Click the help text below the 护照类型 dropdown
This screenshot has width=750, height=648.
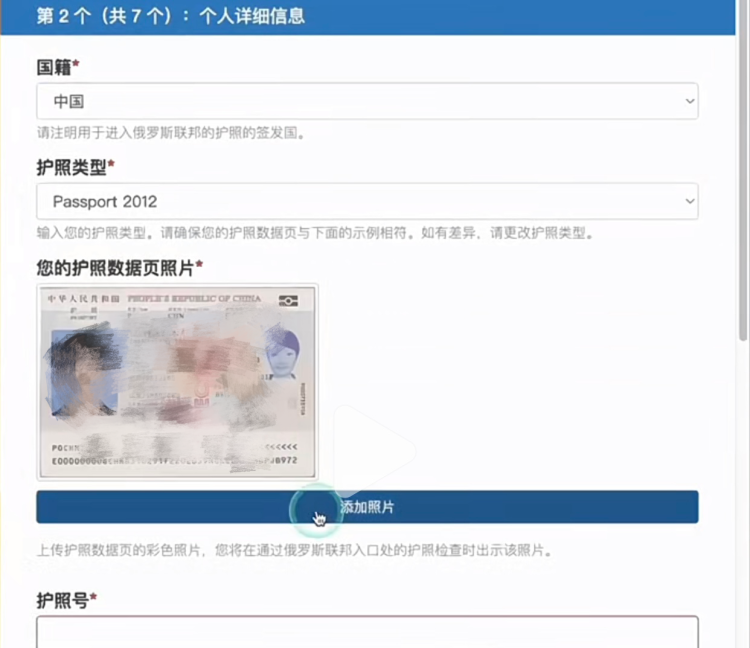[315, 233]
